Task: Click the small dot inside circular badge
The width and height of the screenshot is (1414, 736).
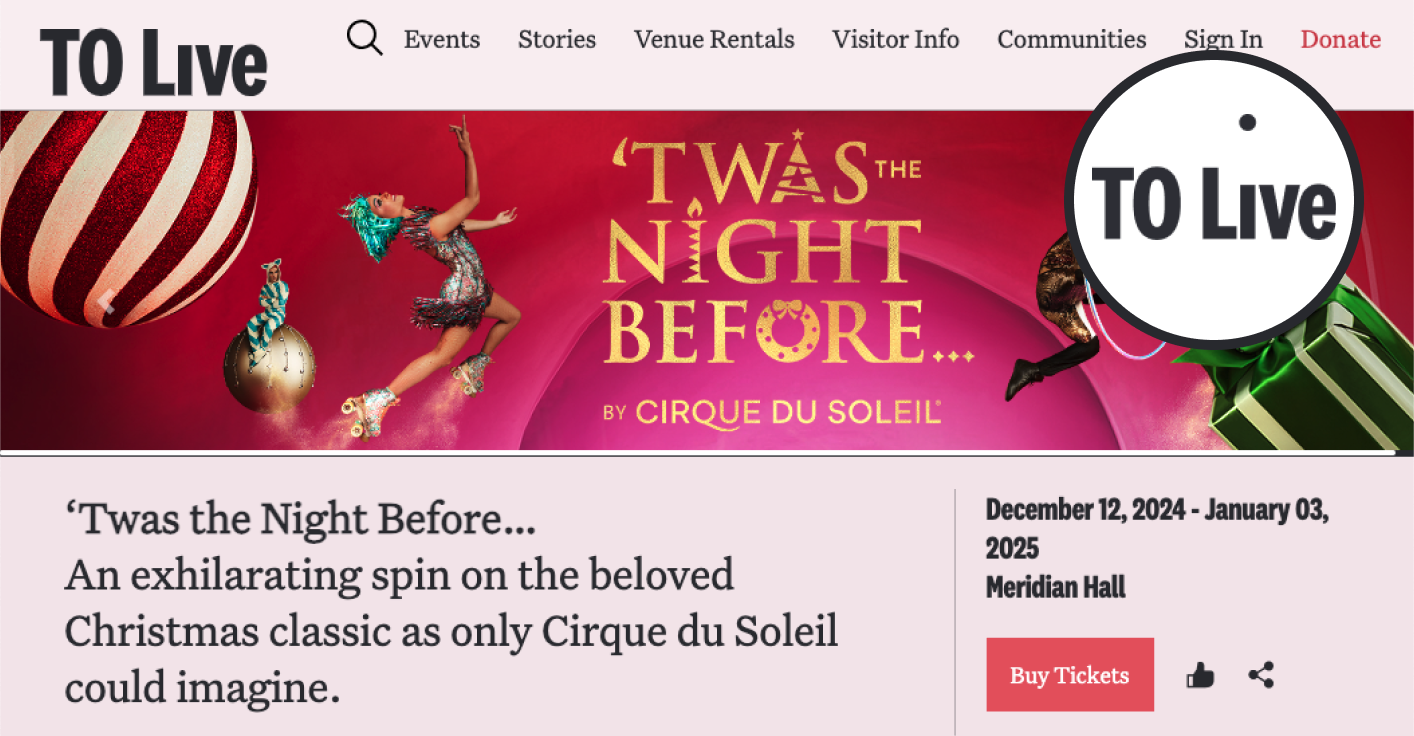Action: [x=1247, y=122]
